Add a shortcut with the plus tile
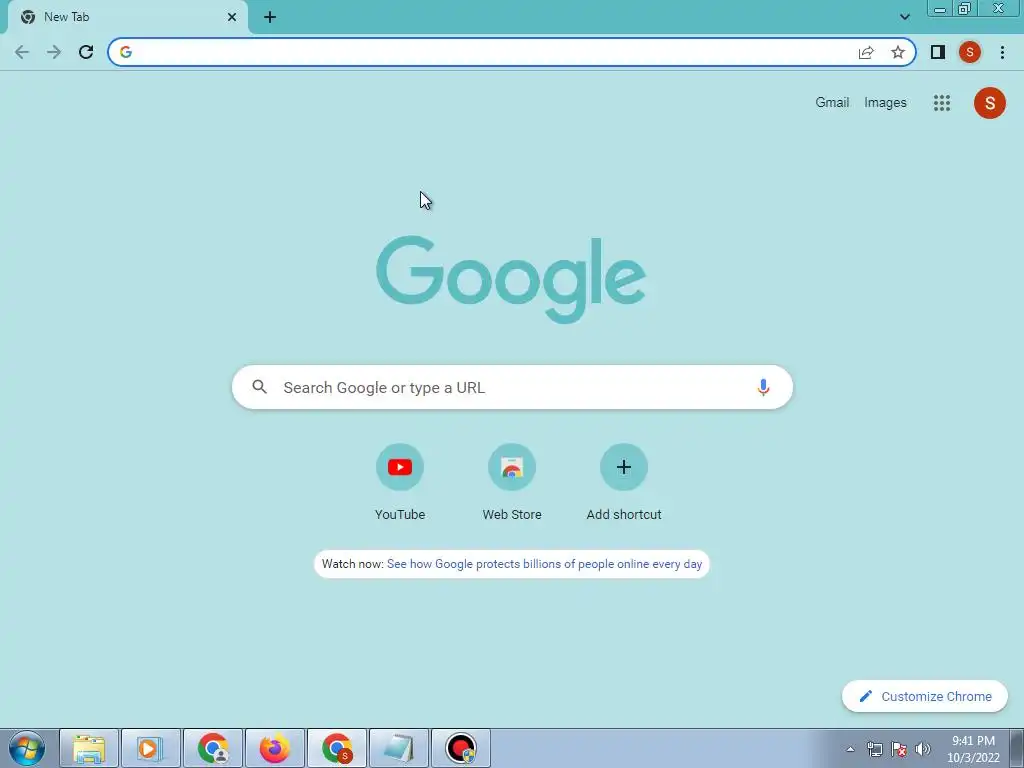Viewport: 1024px width, 768px height. pos(624,482)
